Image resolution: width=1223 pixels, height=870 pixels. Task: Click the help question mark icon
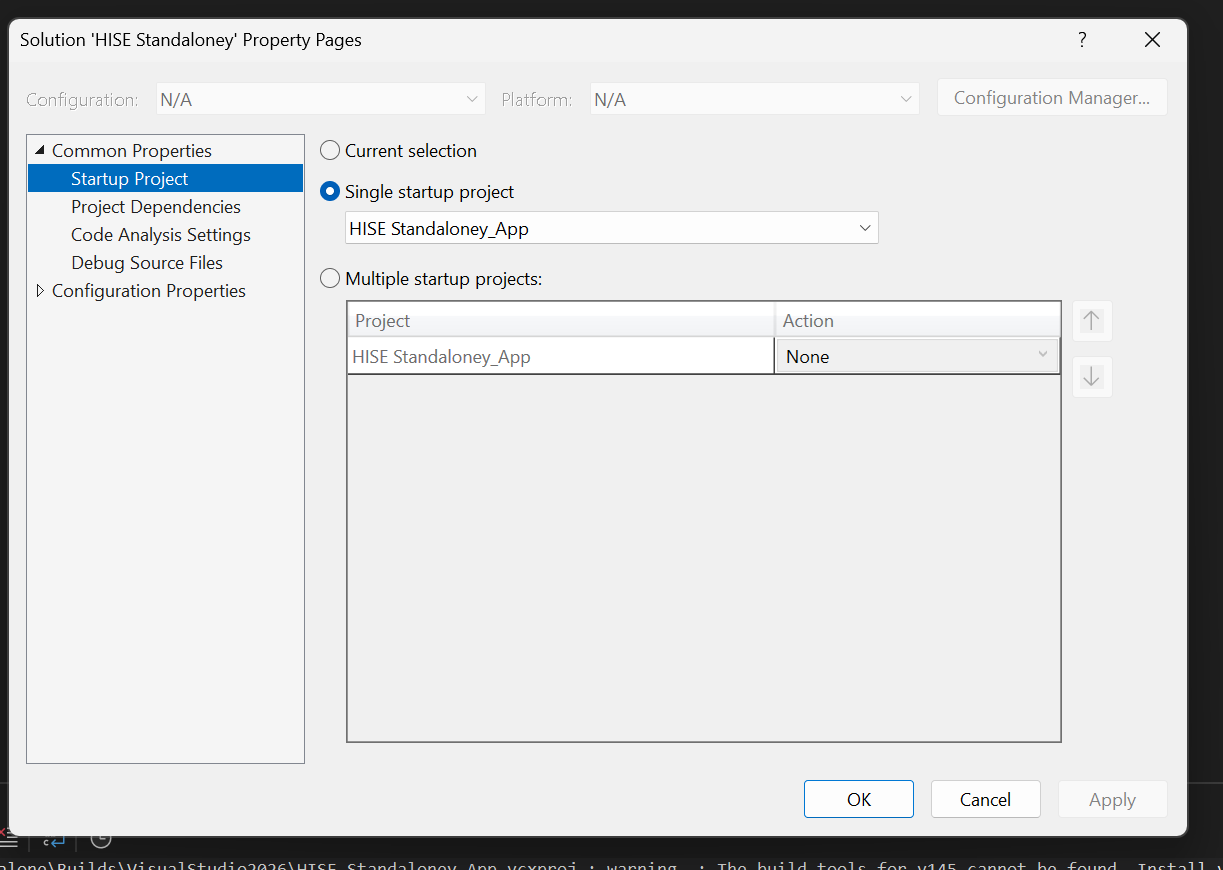(x=1082, y=40)
